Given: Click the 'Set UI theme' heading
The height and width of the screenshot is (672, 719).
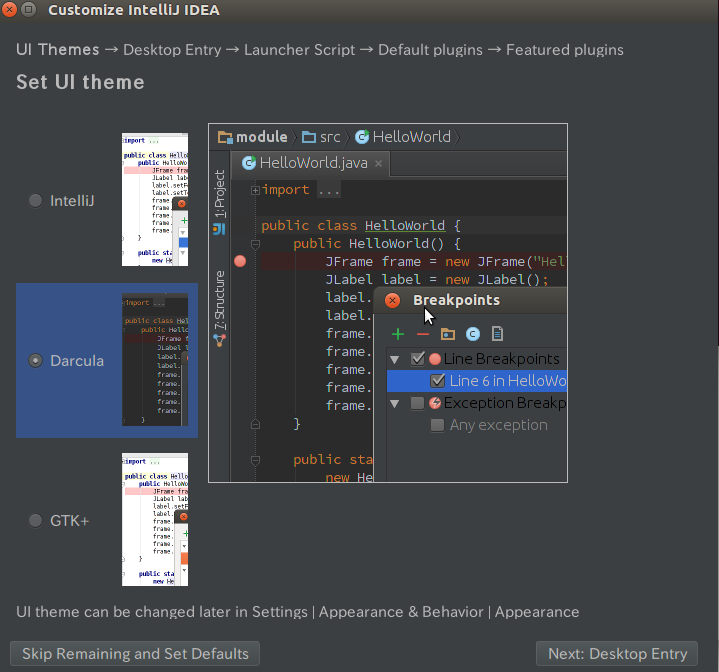Looking at the screenshot, I should tap(80, 82).
